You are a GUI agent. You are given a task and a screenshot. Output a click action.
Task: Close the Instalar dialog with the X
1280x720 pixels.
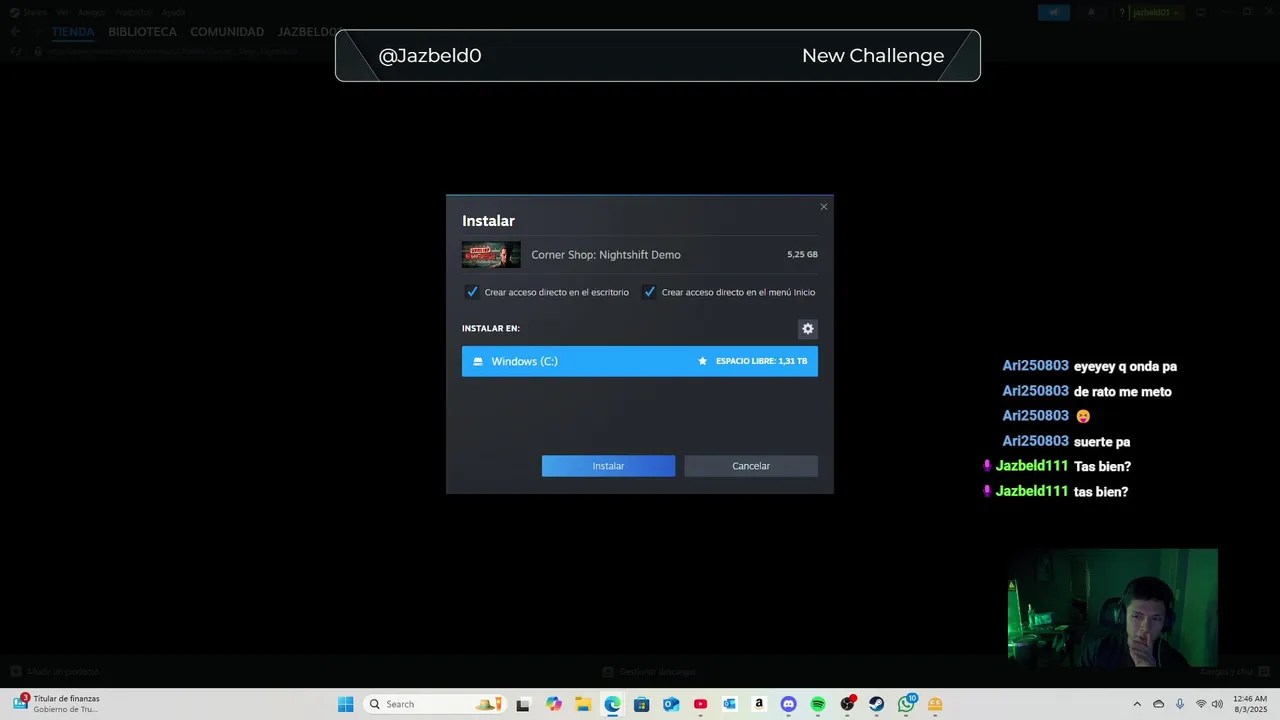pyautogui.click(x=824, y=207)
